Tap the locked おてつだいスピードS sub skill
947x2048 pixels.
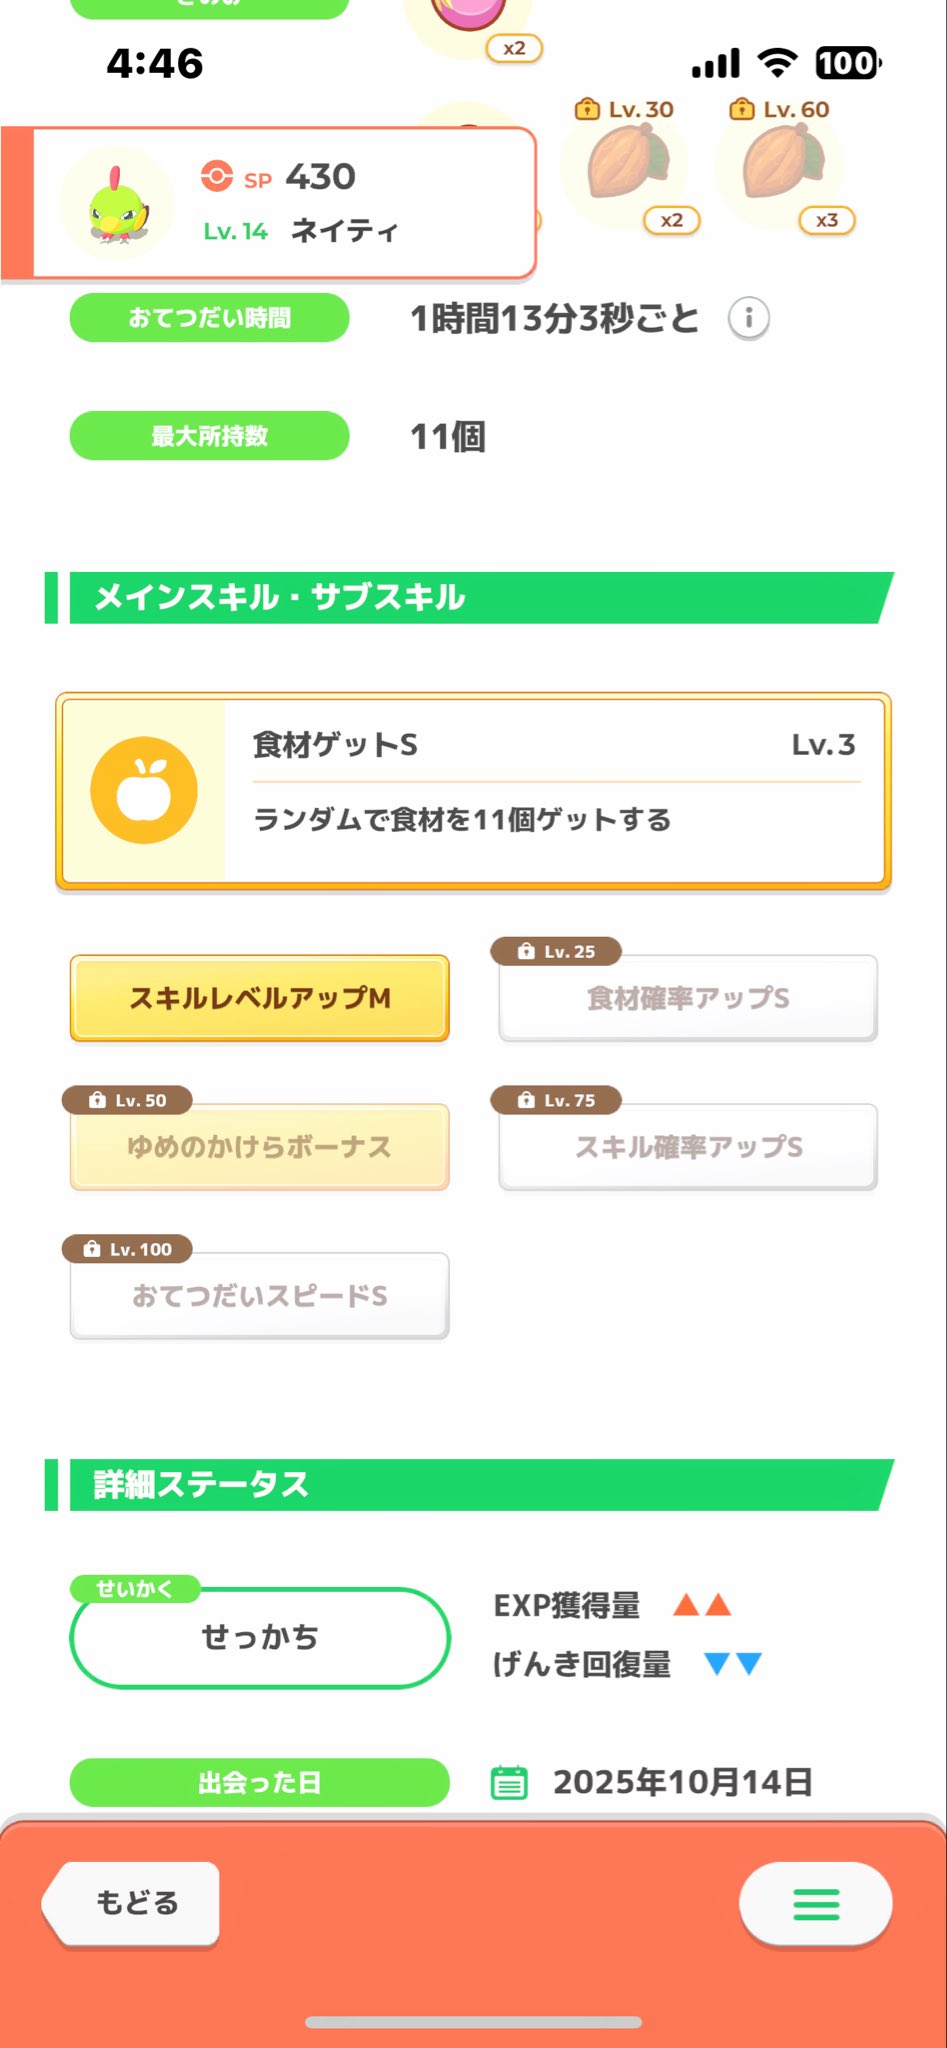[x=259, y=1296]
